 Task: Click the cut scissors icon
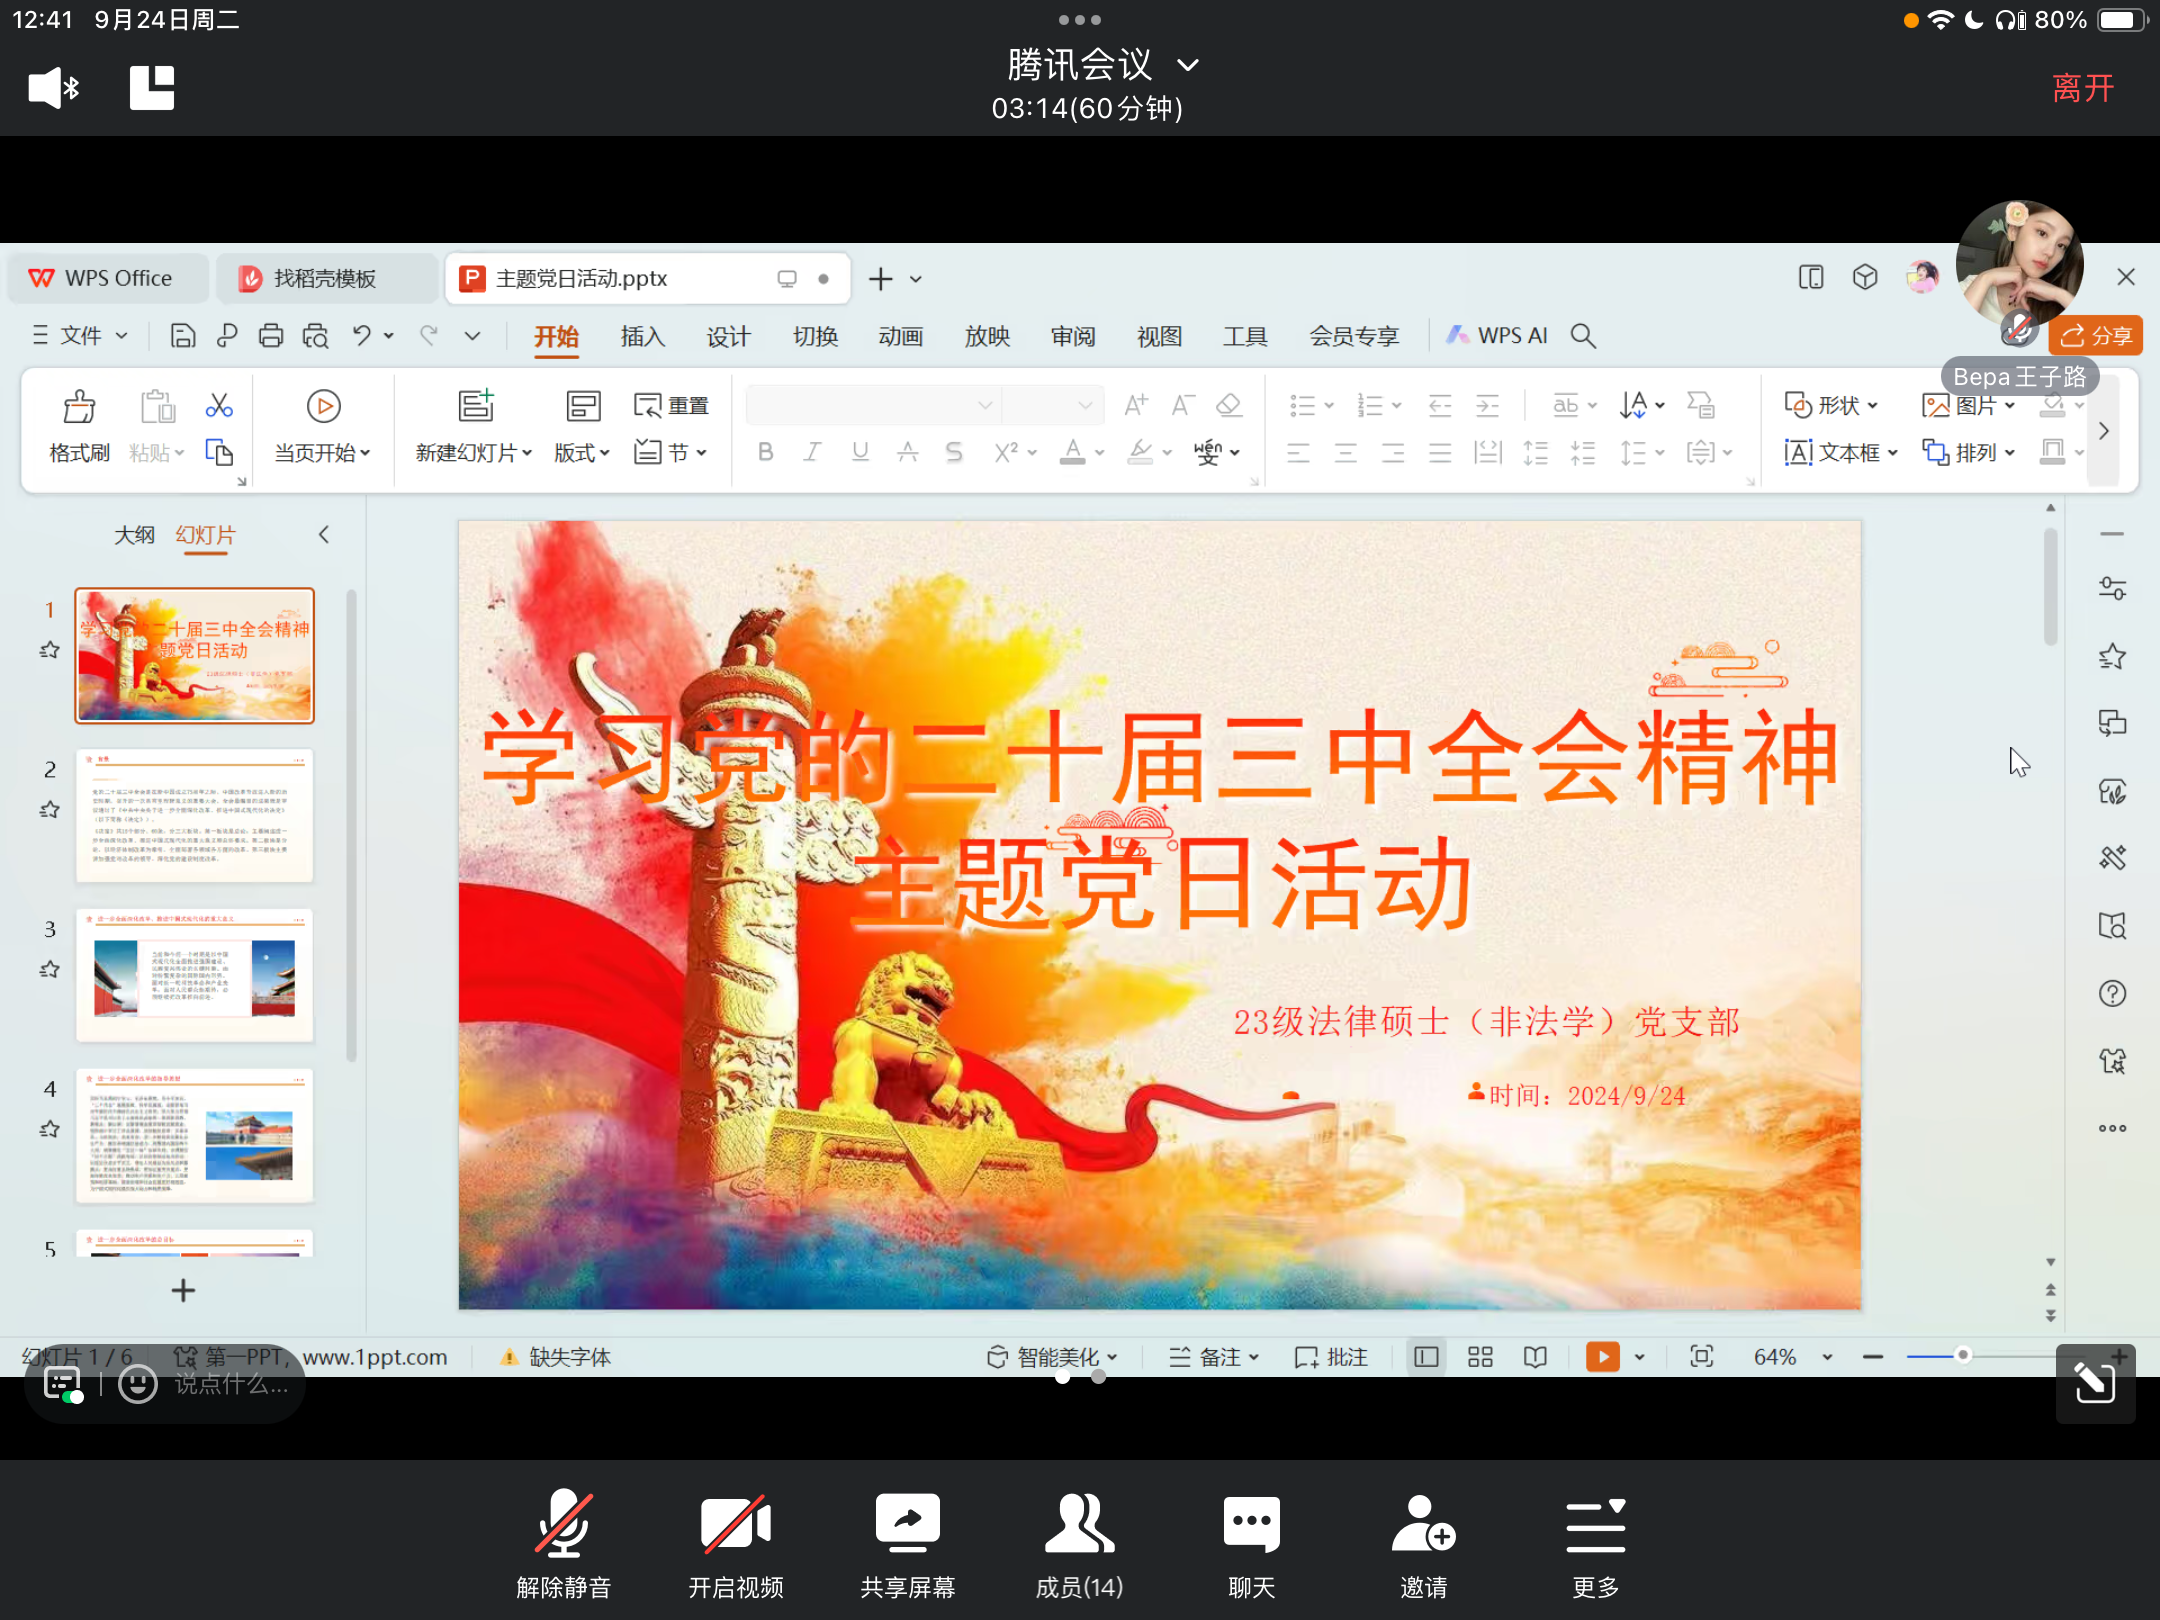[219, 405]
